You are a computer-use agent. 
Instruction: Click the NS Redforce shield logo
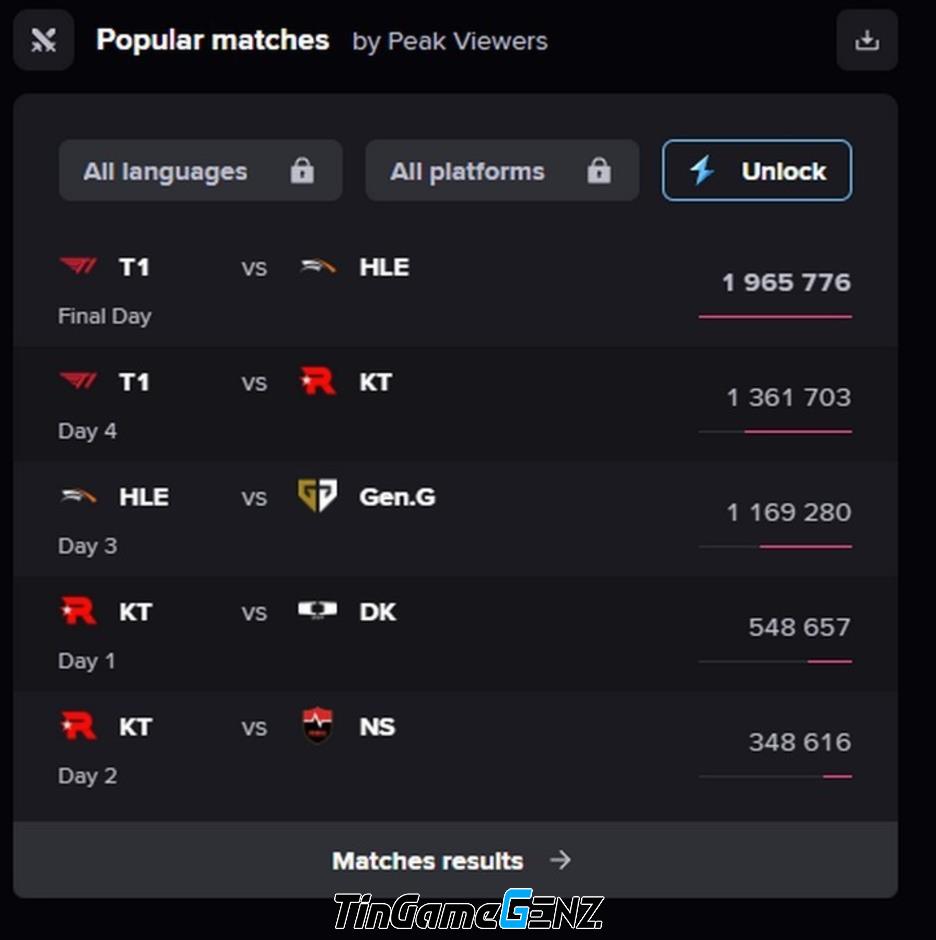pos(317,725)
